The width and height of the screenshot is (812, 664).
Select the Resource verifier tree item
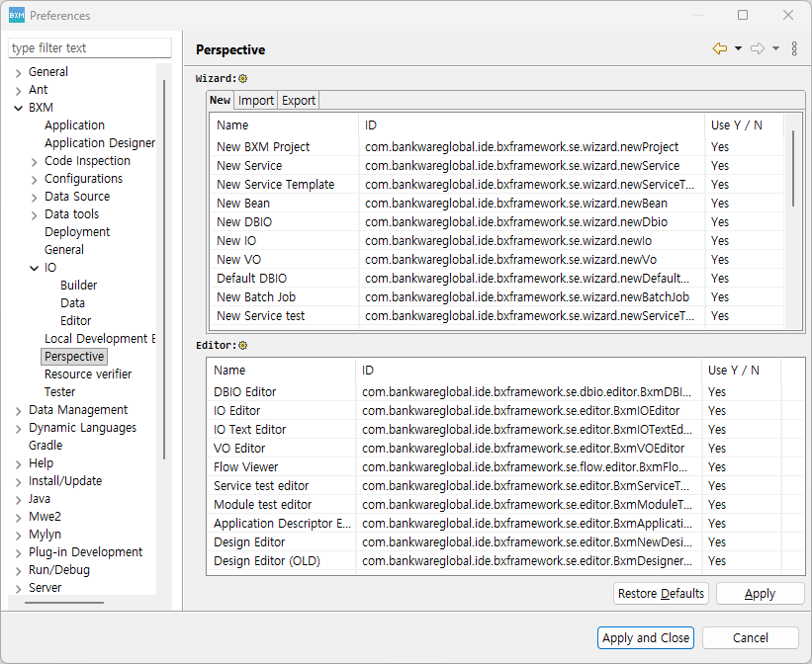pyautogui.click(x=88, y=374)
